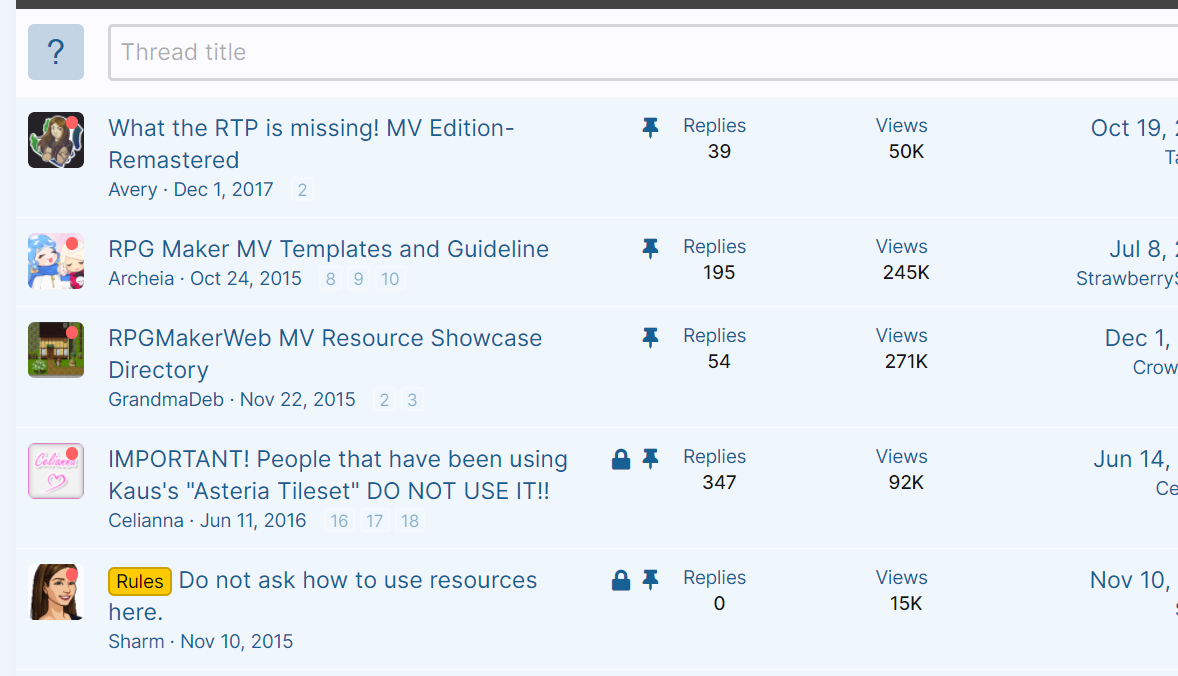Click sticky pin icon on RTP thread
The width and height of the screenshot is (1178, 676).
pos(651,128)
